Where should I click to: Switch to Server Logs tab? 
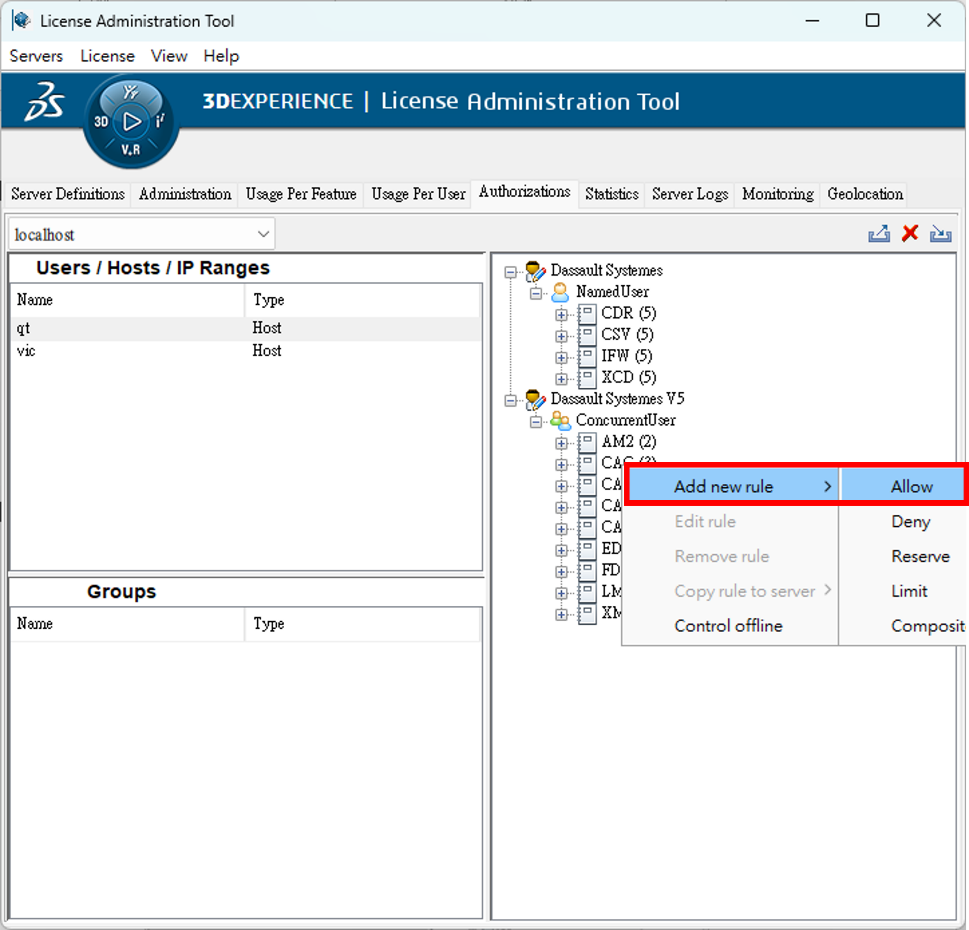pos(690,194)
